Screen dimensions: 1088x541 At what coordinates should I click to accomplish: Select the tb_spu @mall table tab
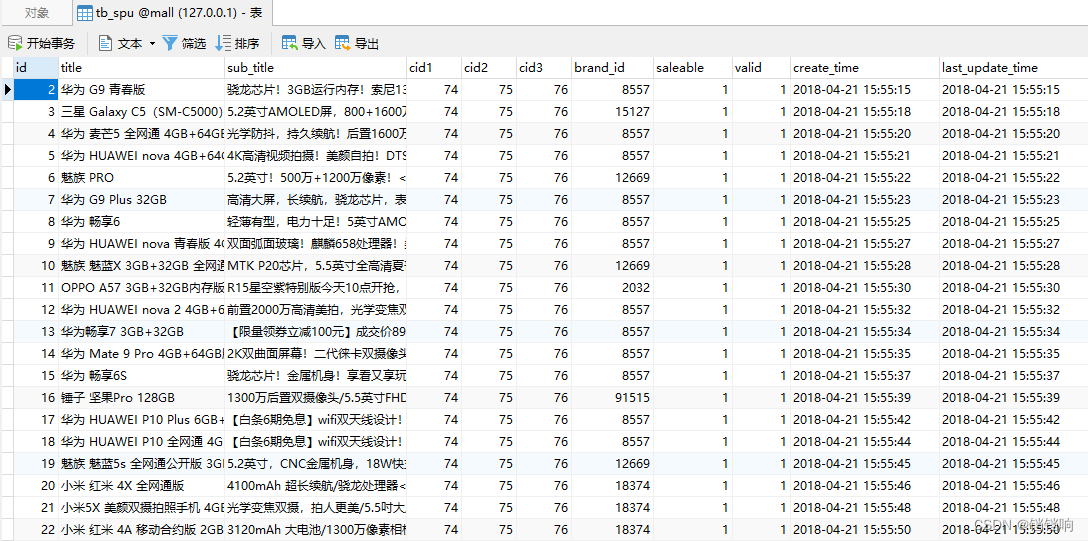172,12
